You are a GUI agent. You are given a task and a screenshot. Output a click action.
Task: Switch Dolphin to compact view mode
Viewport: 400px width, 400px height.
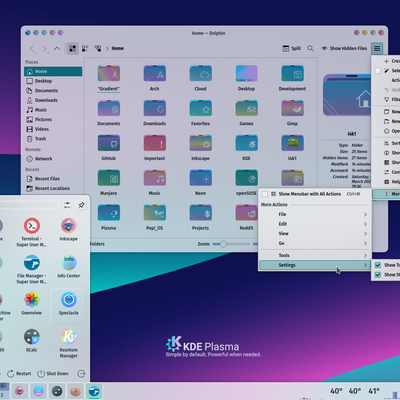click(x=85, y=49)
